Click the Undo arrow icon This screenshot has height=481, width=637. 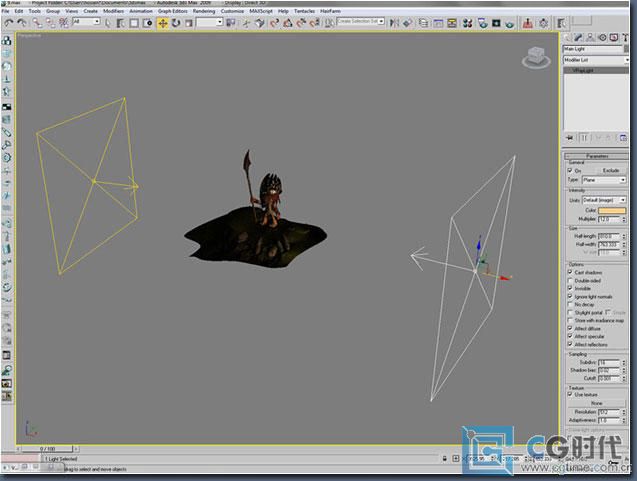pos(9,23)
